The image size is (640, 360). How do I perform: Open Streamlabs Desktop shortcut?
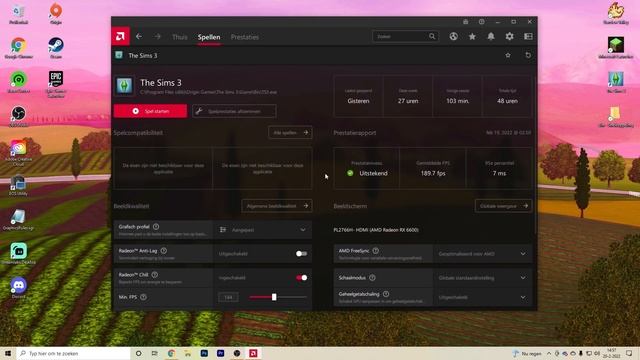[x=18, y=253]
